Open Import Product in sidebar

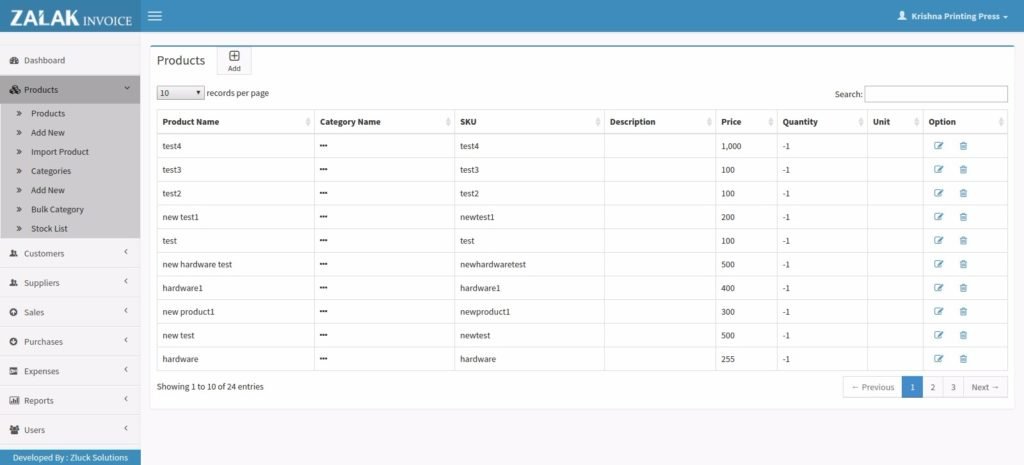(x=60, y=152)
